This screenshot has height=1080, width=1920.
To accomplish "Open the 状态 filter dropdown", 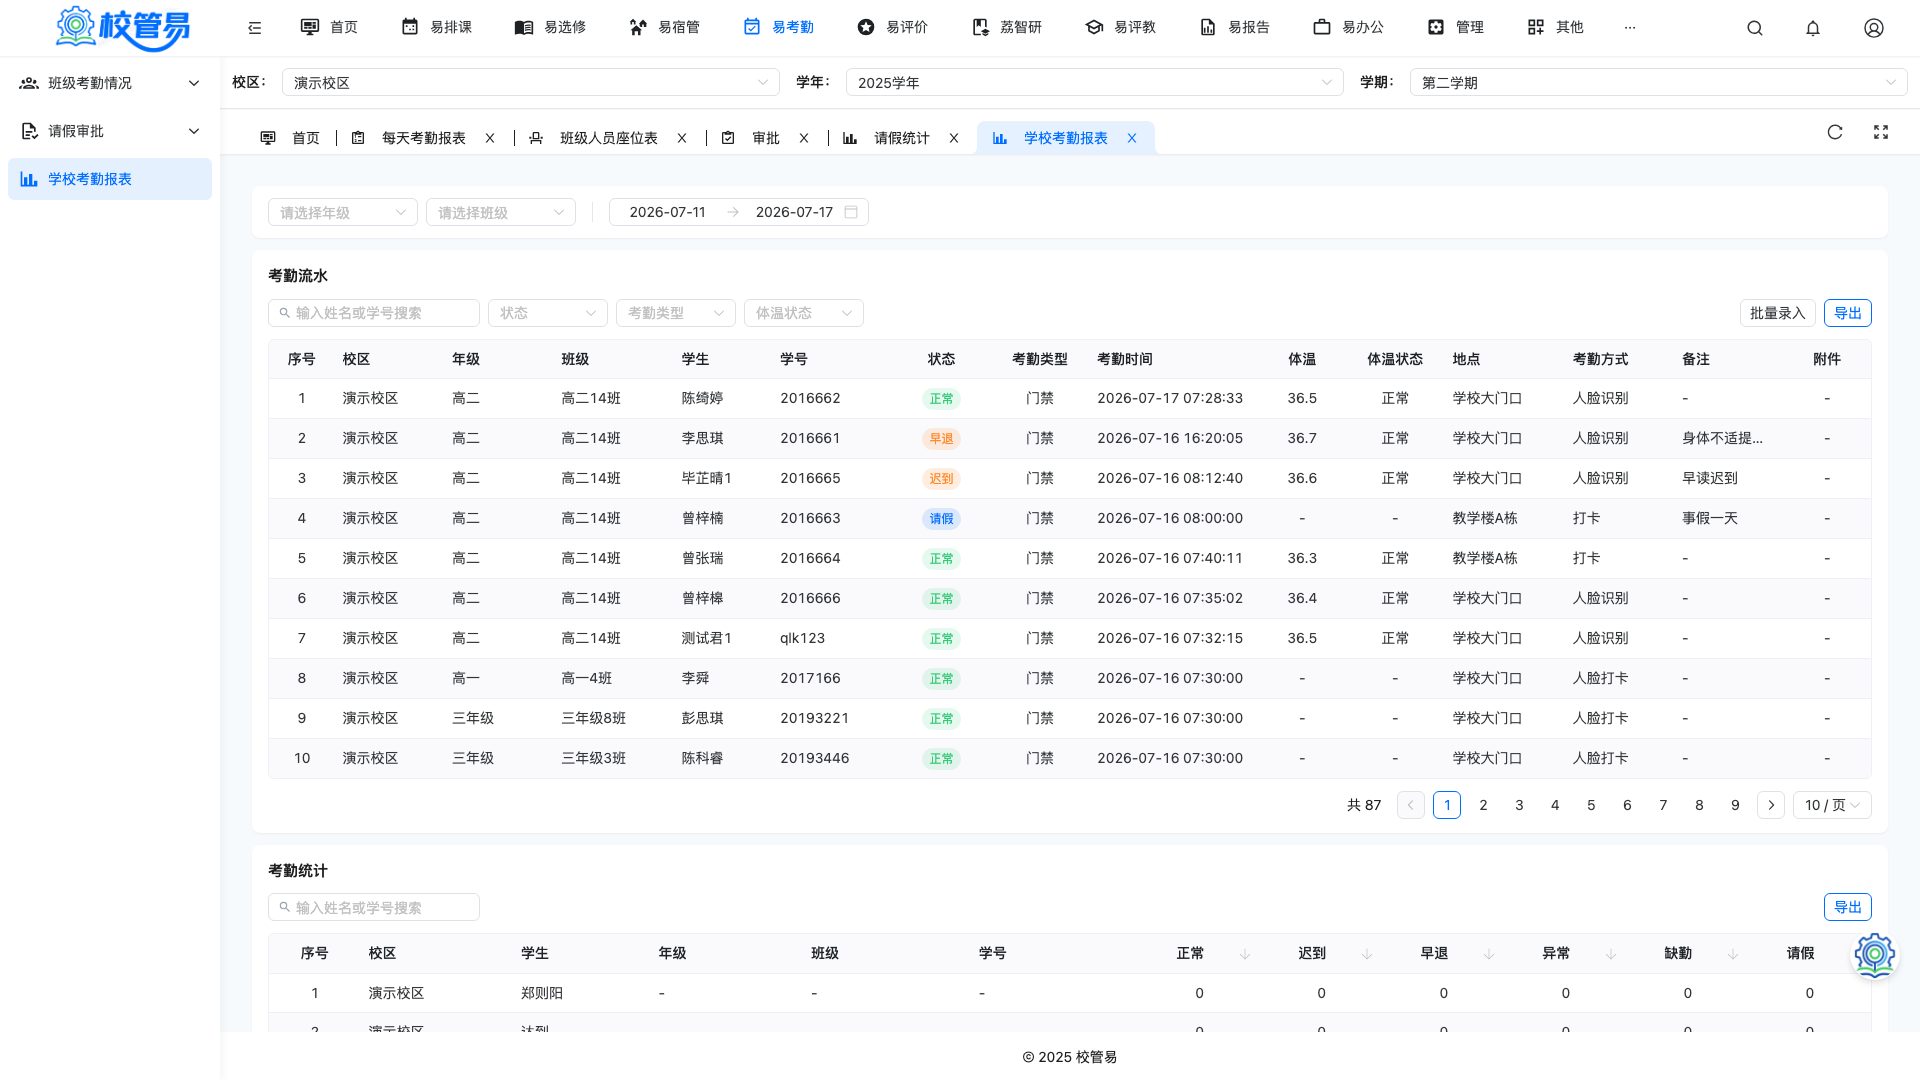I will click(x=548, y=313).
